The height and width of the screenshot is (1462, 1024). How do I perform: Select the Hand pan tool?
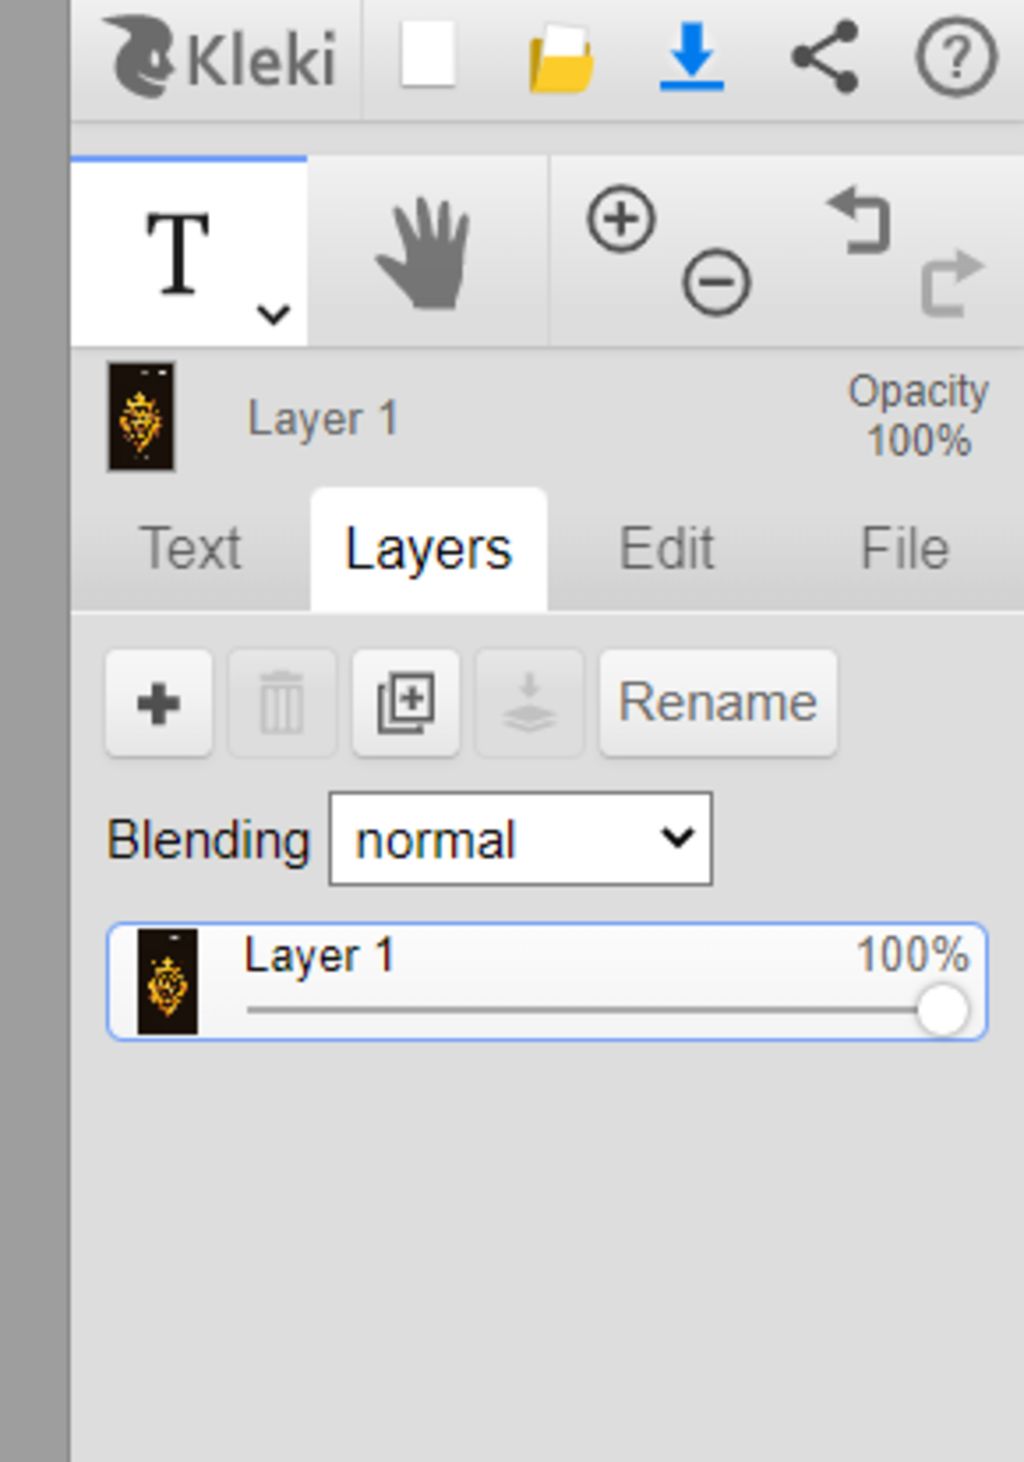pos(425,253)
